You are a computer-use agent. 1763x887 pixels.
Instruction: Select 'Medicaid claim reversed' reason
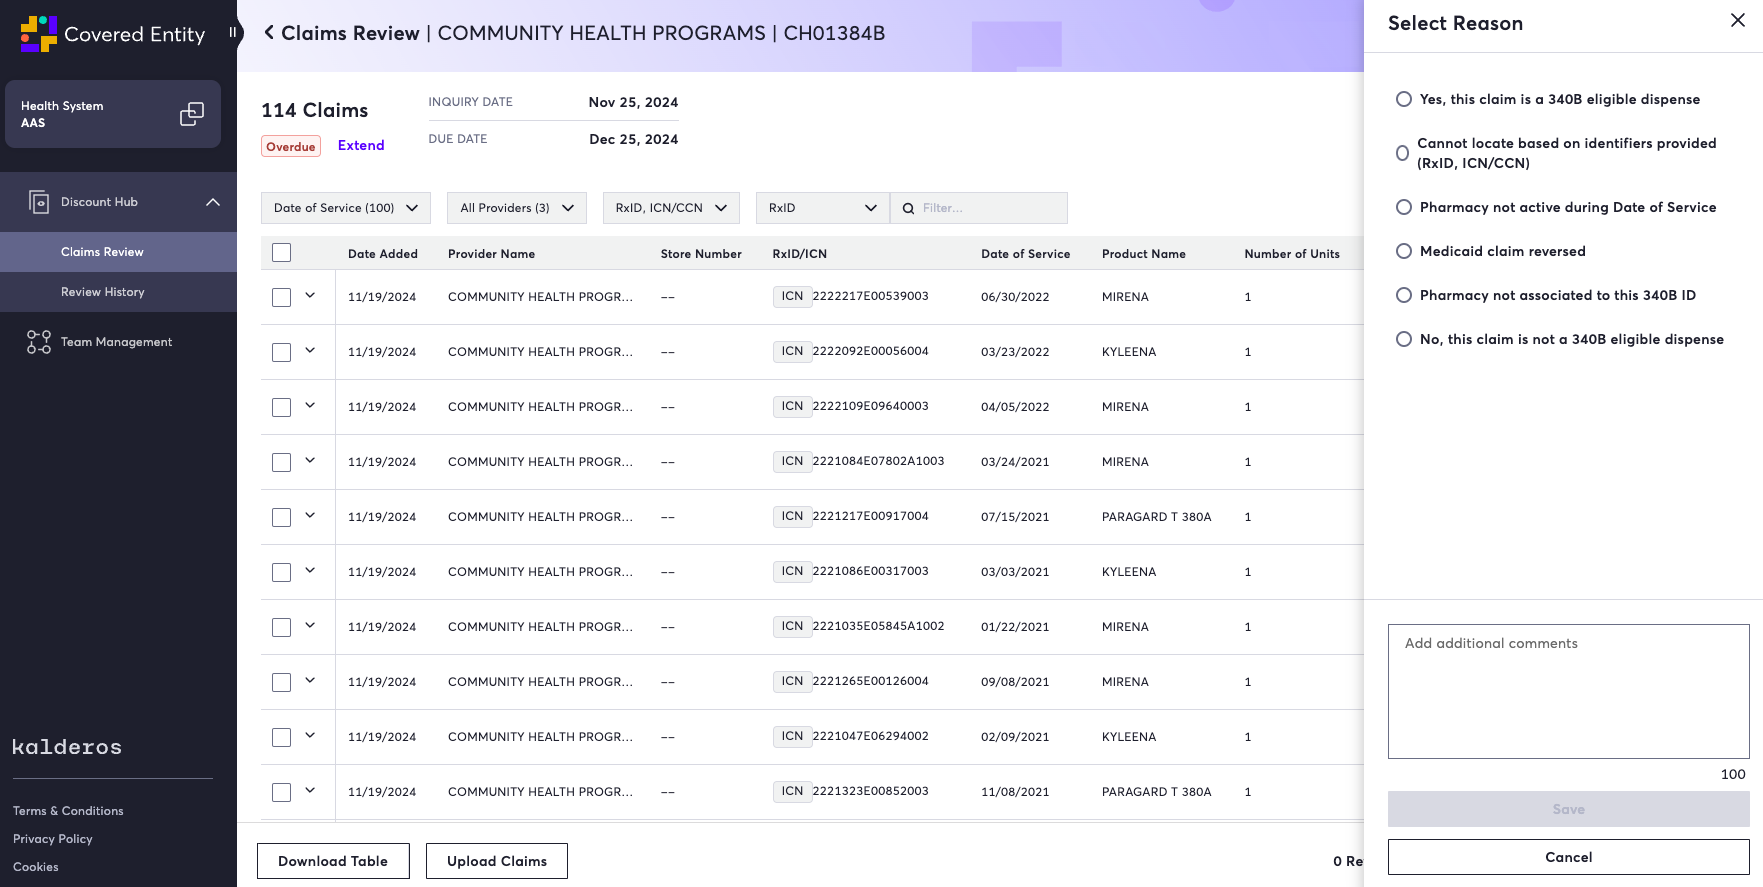tap(1404, 251)
